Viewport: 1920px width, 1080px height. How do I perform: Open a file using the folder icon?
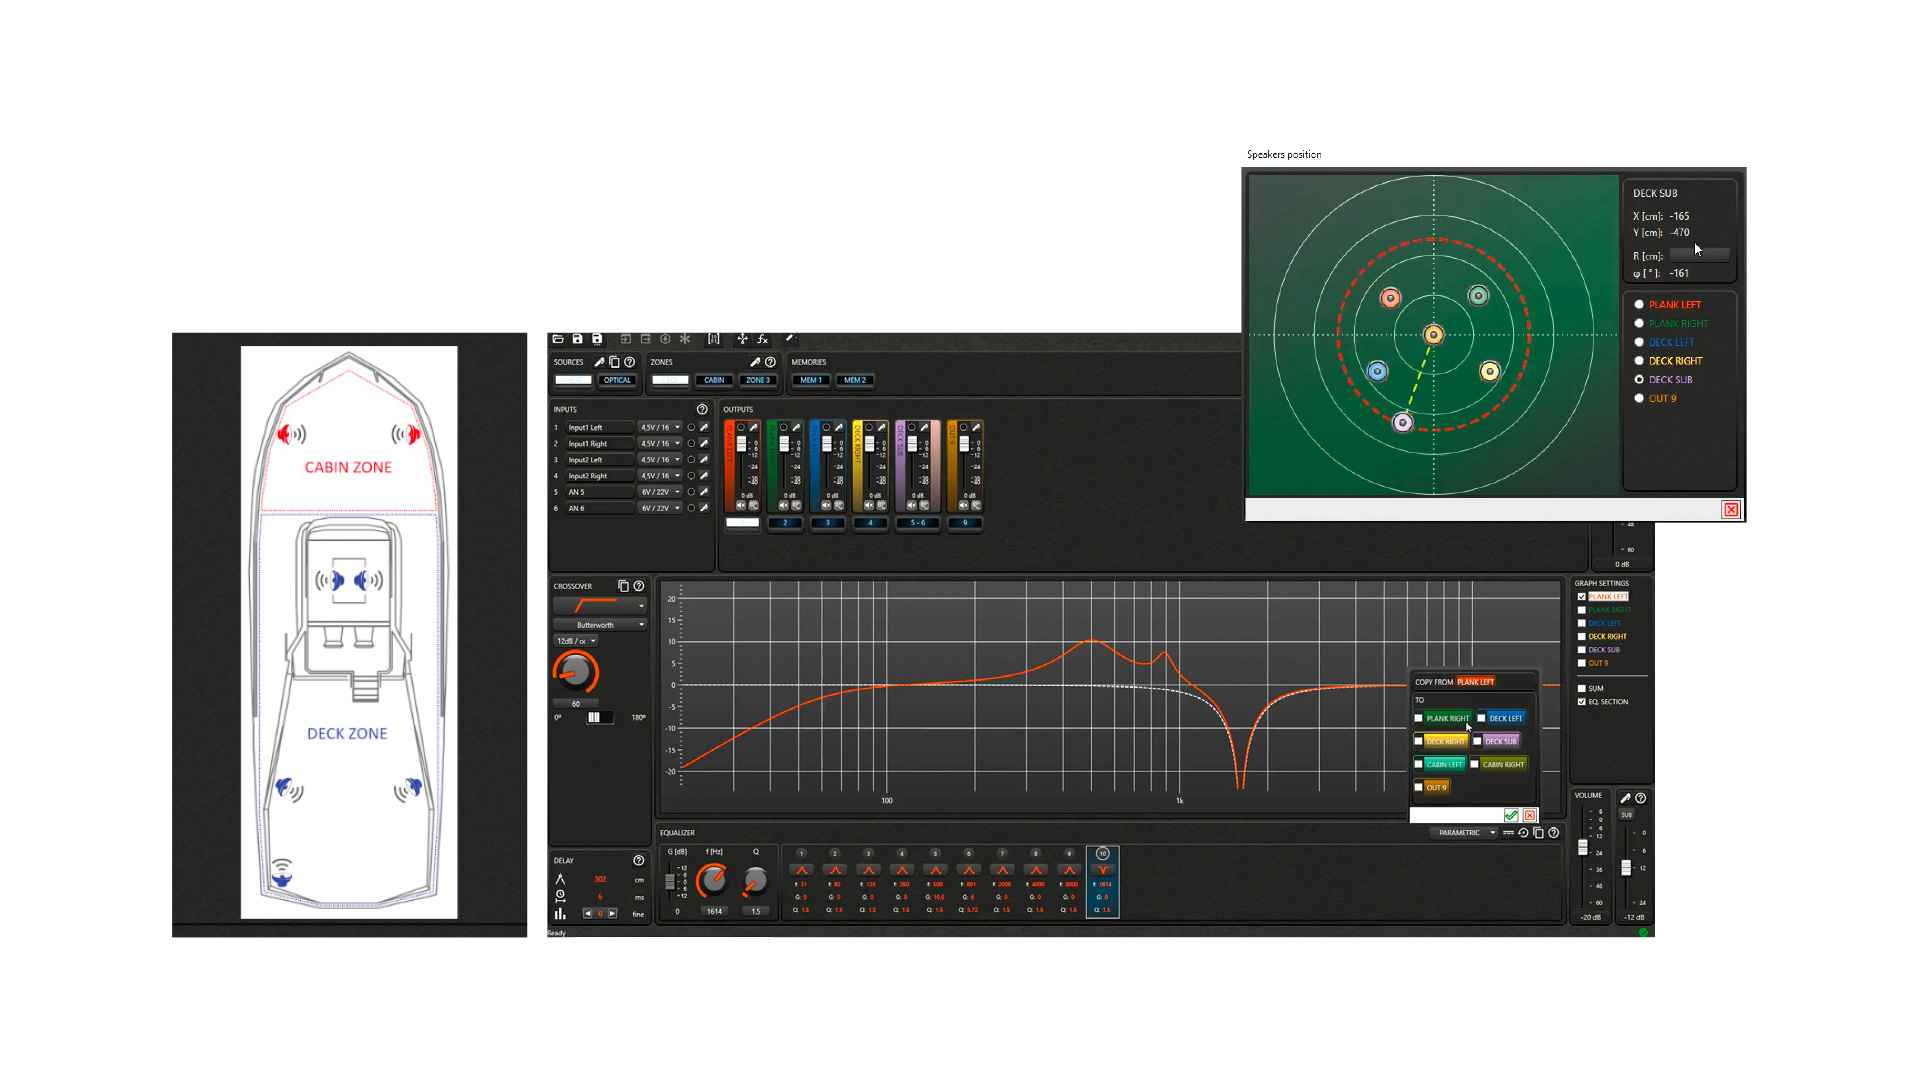(x=557, y=339)
